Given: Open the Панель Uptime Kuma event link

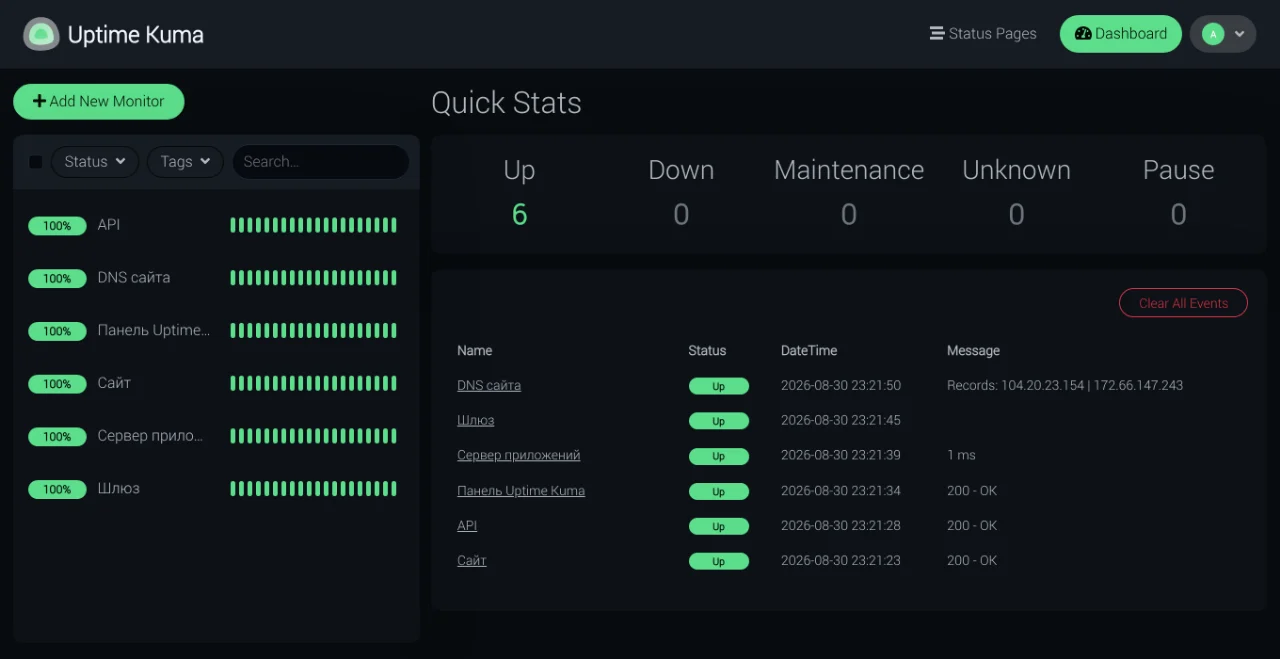Looking at the screenshot, I should coord(521,491).
